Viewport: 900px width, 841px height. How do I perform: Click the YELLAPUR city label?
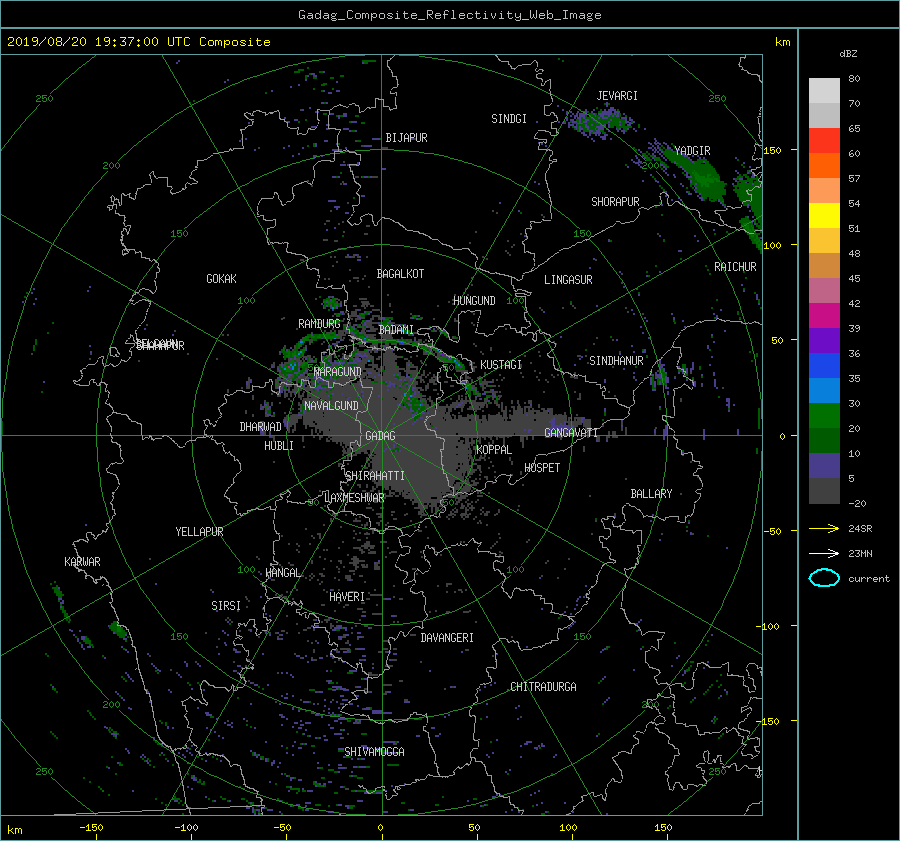pos(199,532)
